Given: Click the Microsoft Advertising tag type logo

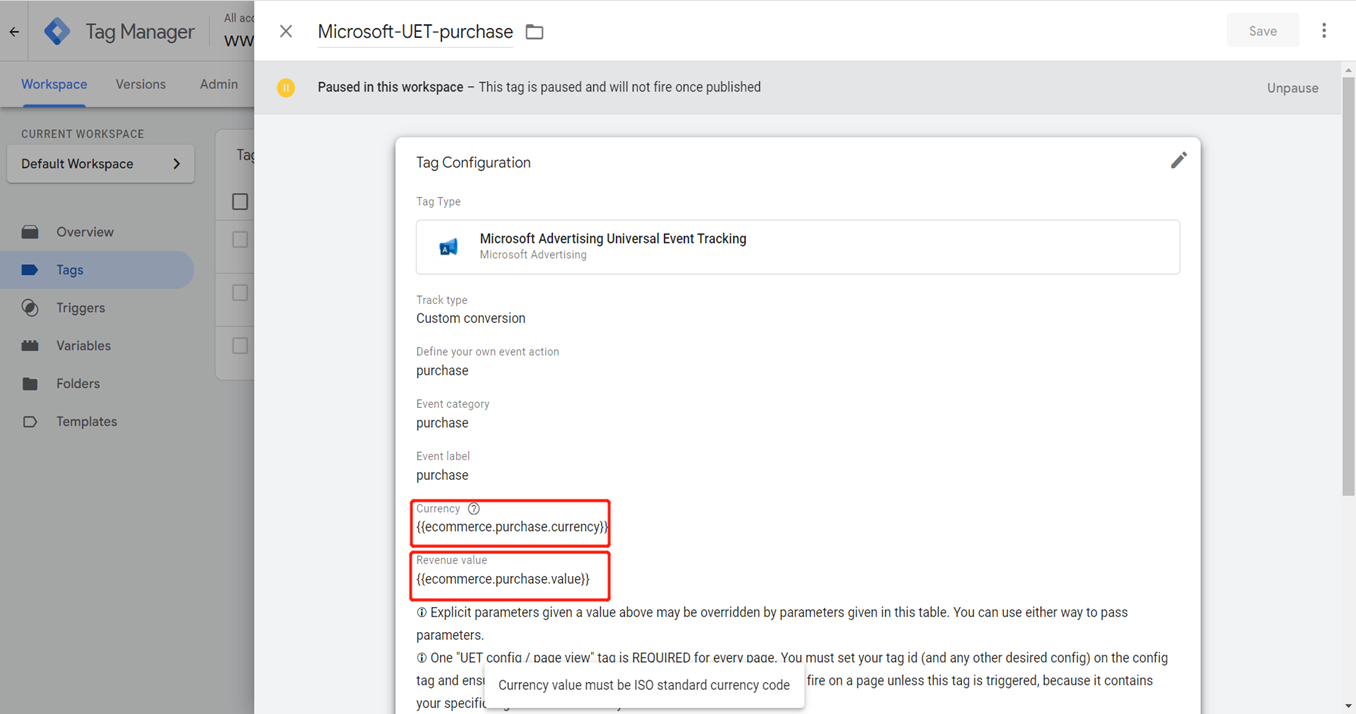Looking at the screenshot, I should [x=449, y=246].
